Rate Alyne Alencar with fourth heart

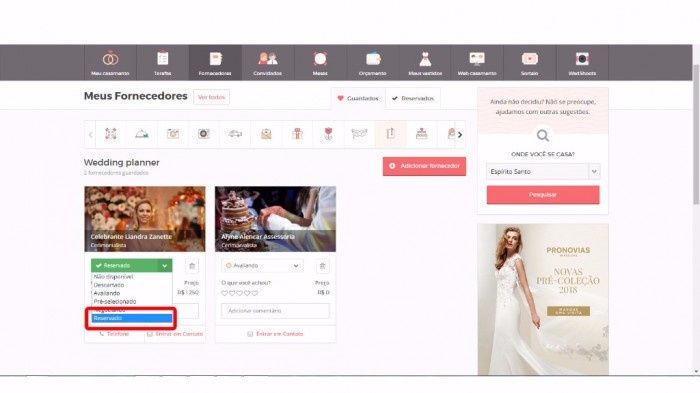click(x=247, y=293)
